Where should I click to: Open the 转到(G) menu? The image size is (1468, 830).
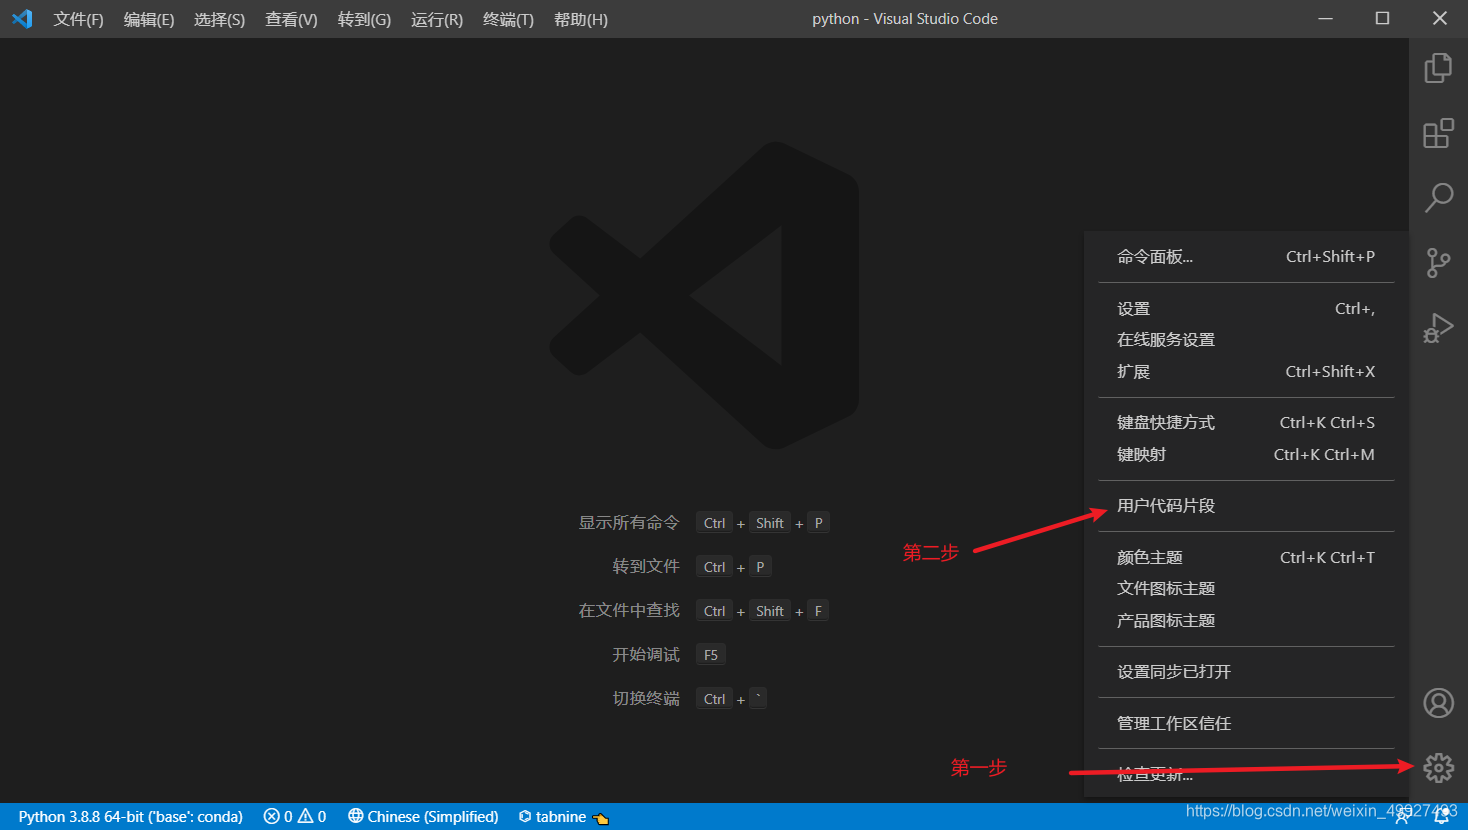(364, 19)
